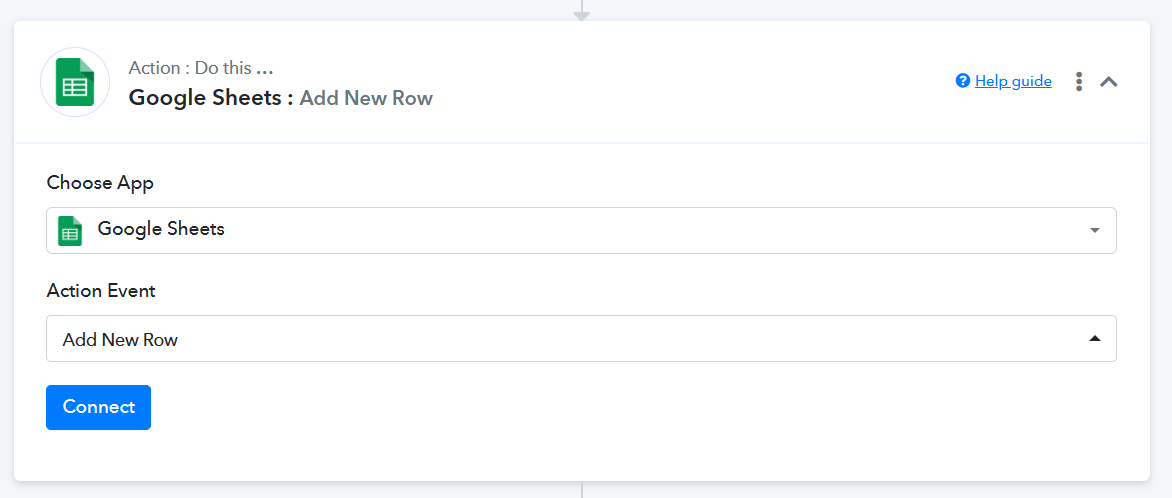This screenshot has height=498, width=1172.
Task: Collapse the action step with the chevron
Action: (x=1108, y=82)
